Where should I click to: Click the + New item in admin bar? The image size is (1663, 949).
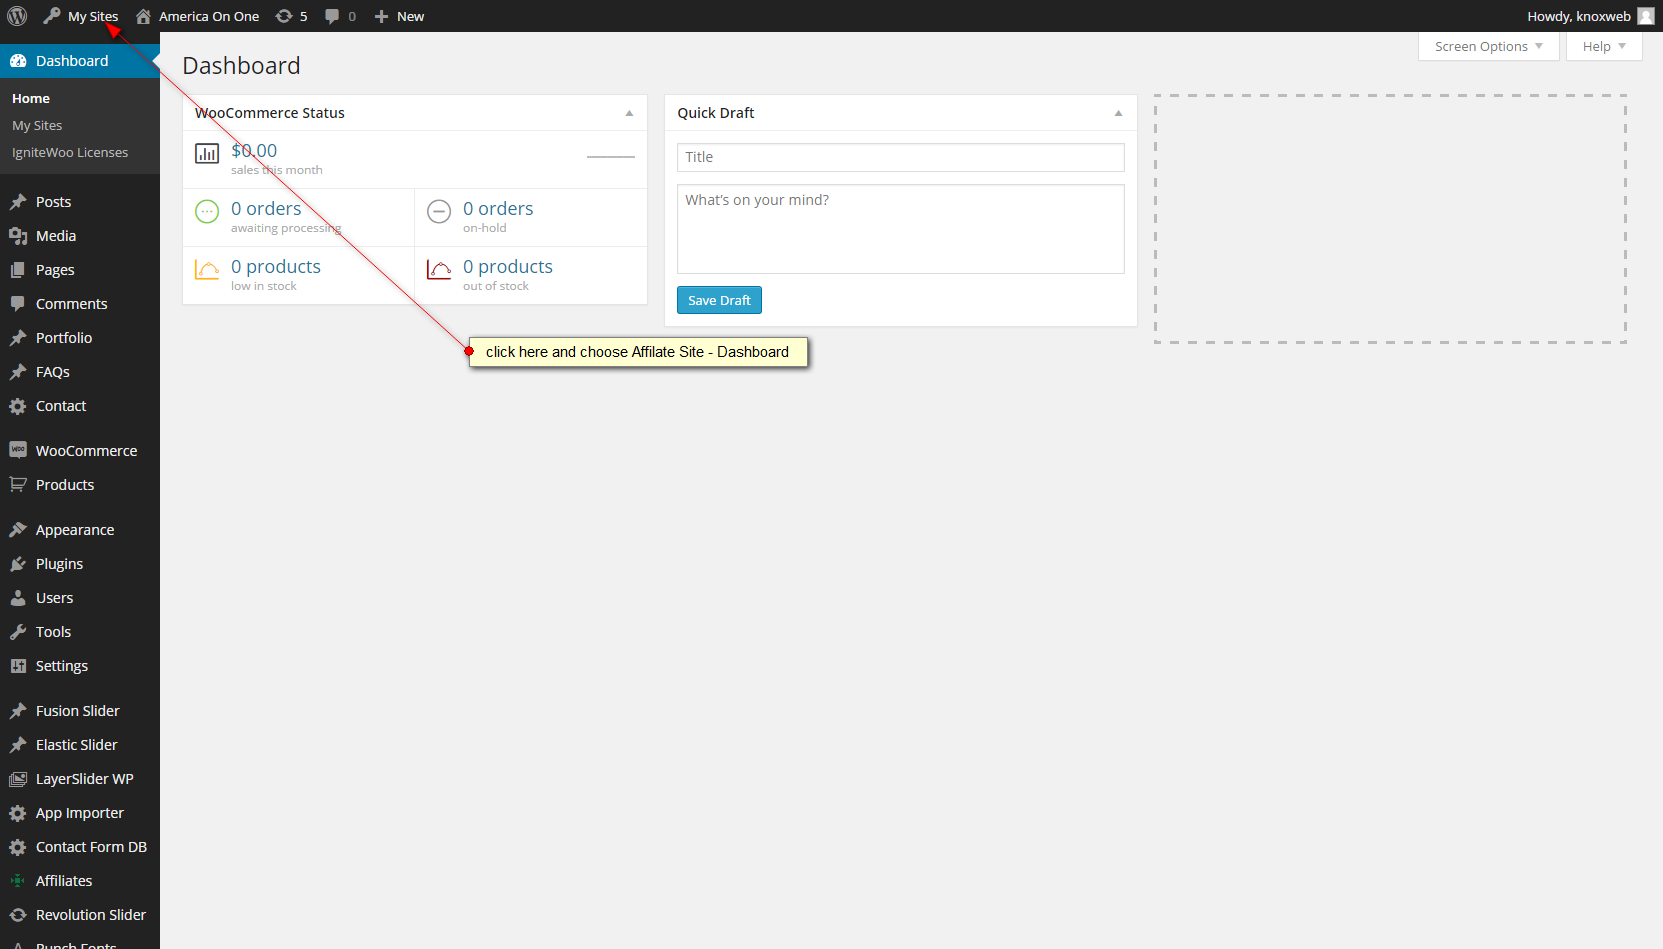(399, 16)
